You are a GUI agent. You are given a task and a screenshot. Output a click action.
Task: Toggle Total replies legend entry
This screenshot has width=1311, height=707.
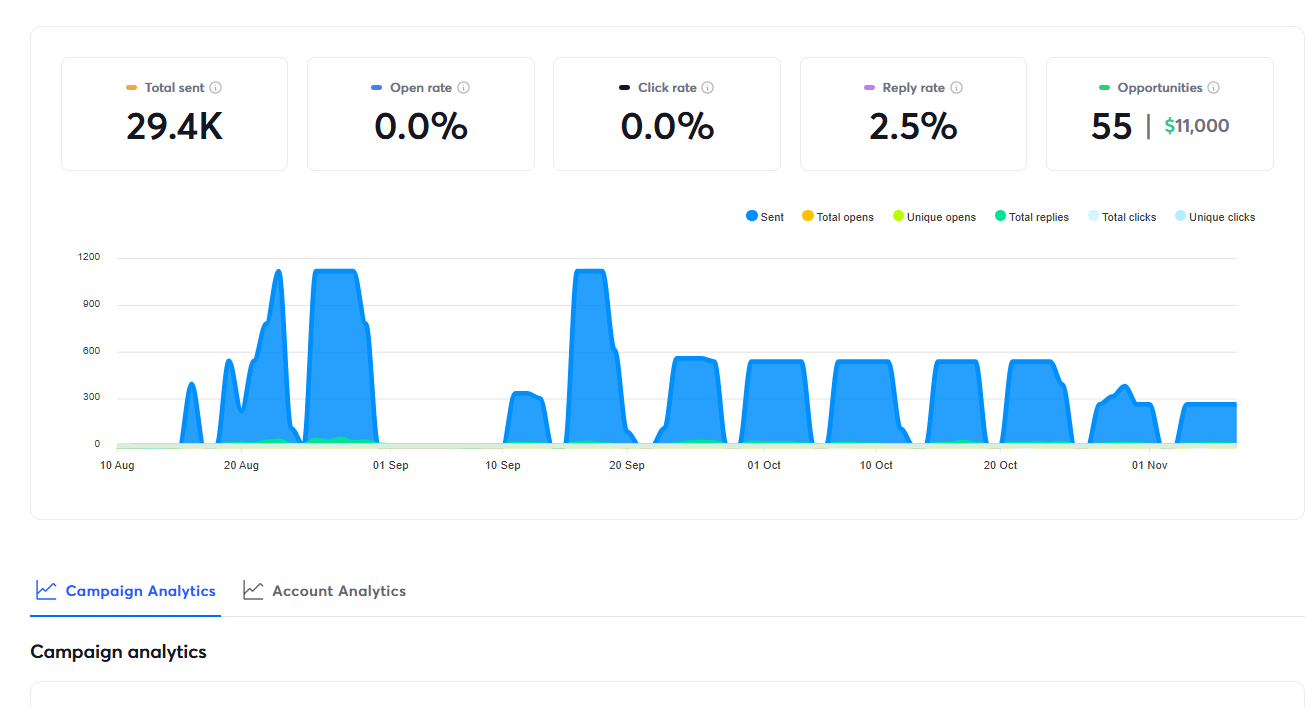[x=1032, y=217]
